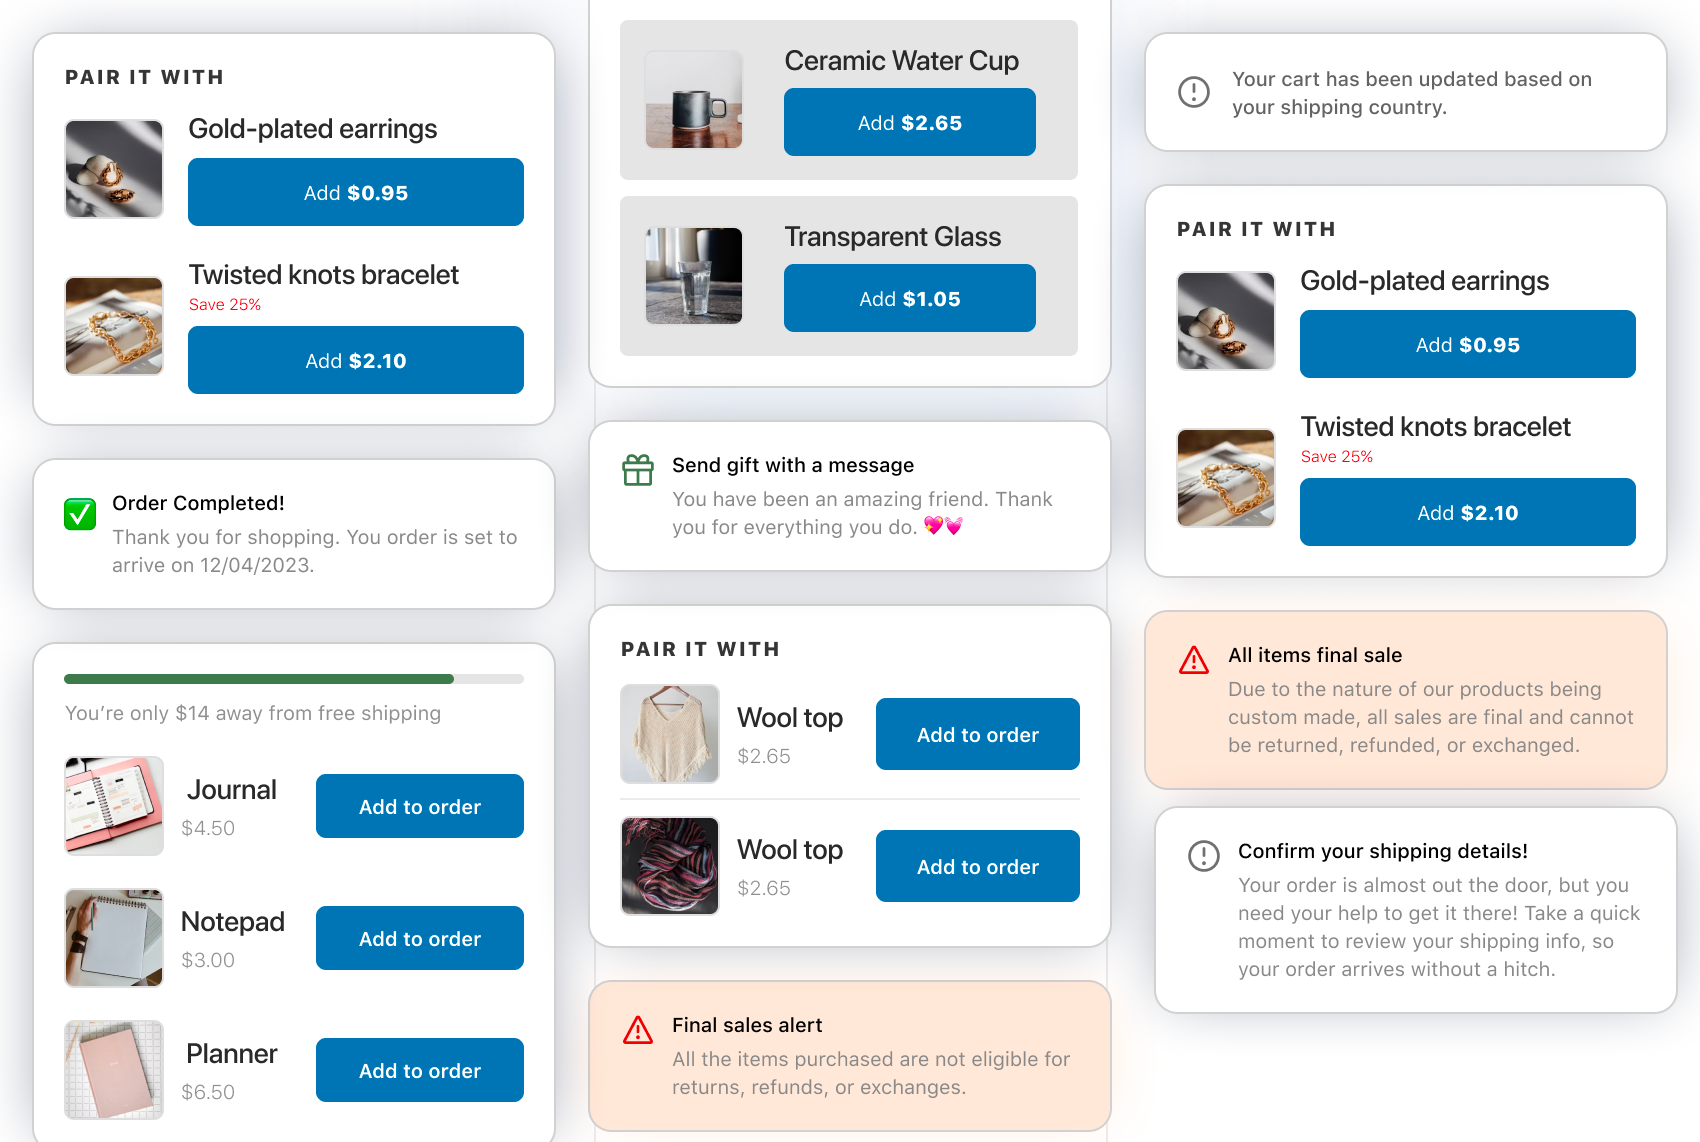Select the Journal product thumbnail

[114, 806]
